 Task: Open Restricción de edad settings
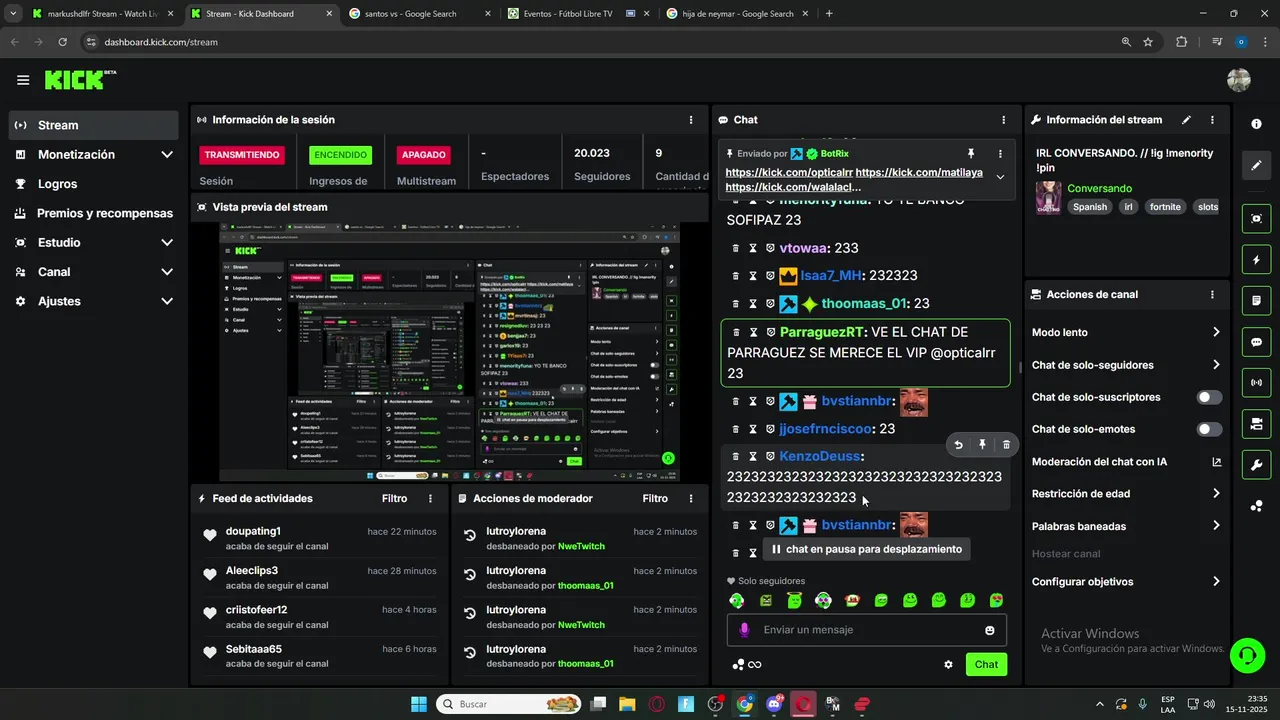tap(1126, 494)
